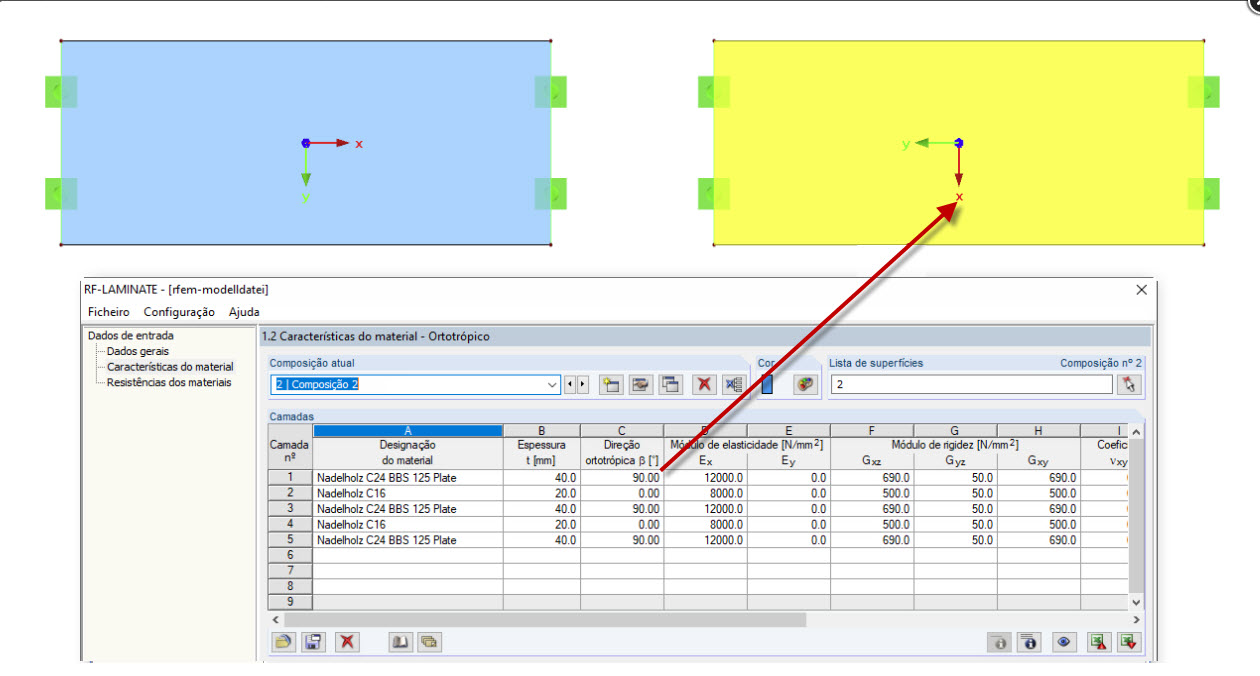Click thickness 20.0 cell in row 2
1260x676 pixels.
point(542,493)
